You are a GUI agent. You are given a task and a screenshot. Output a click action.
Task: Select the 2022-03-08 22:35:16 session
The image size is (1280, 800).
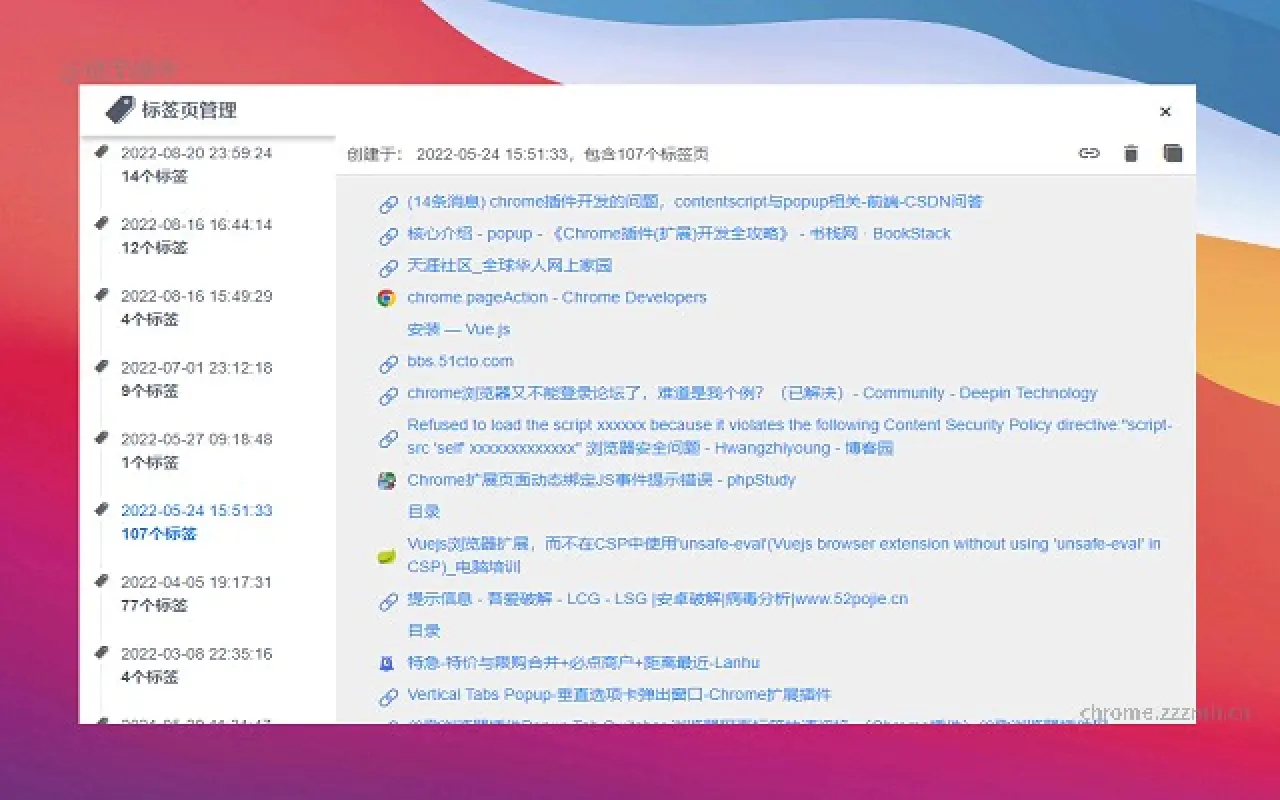coord(195,653)
